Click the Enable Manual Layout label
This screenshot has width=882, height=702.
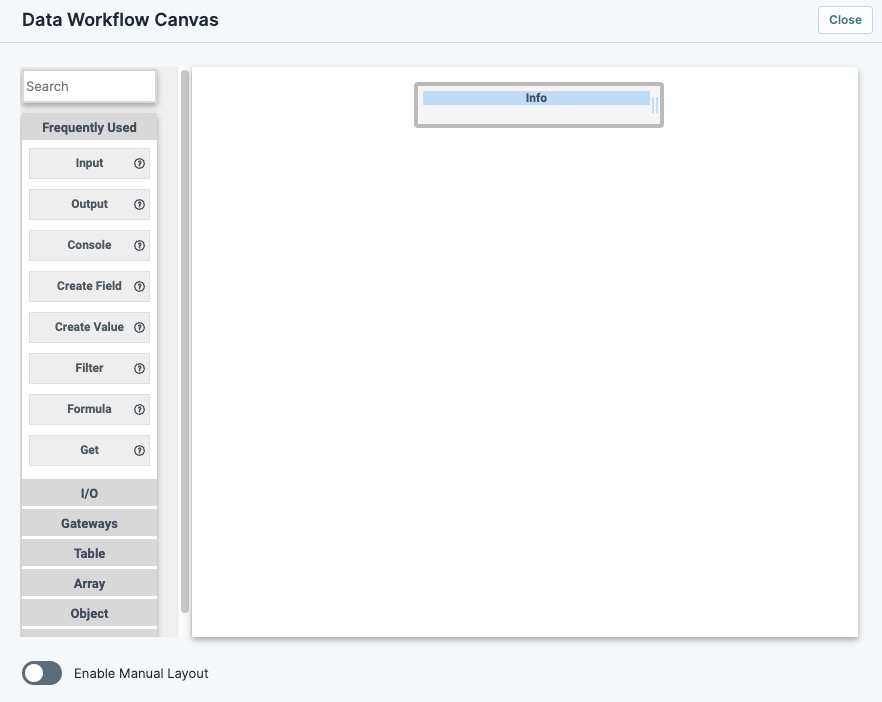click(141, 673)
